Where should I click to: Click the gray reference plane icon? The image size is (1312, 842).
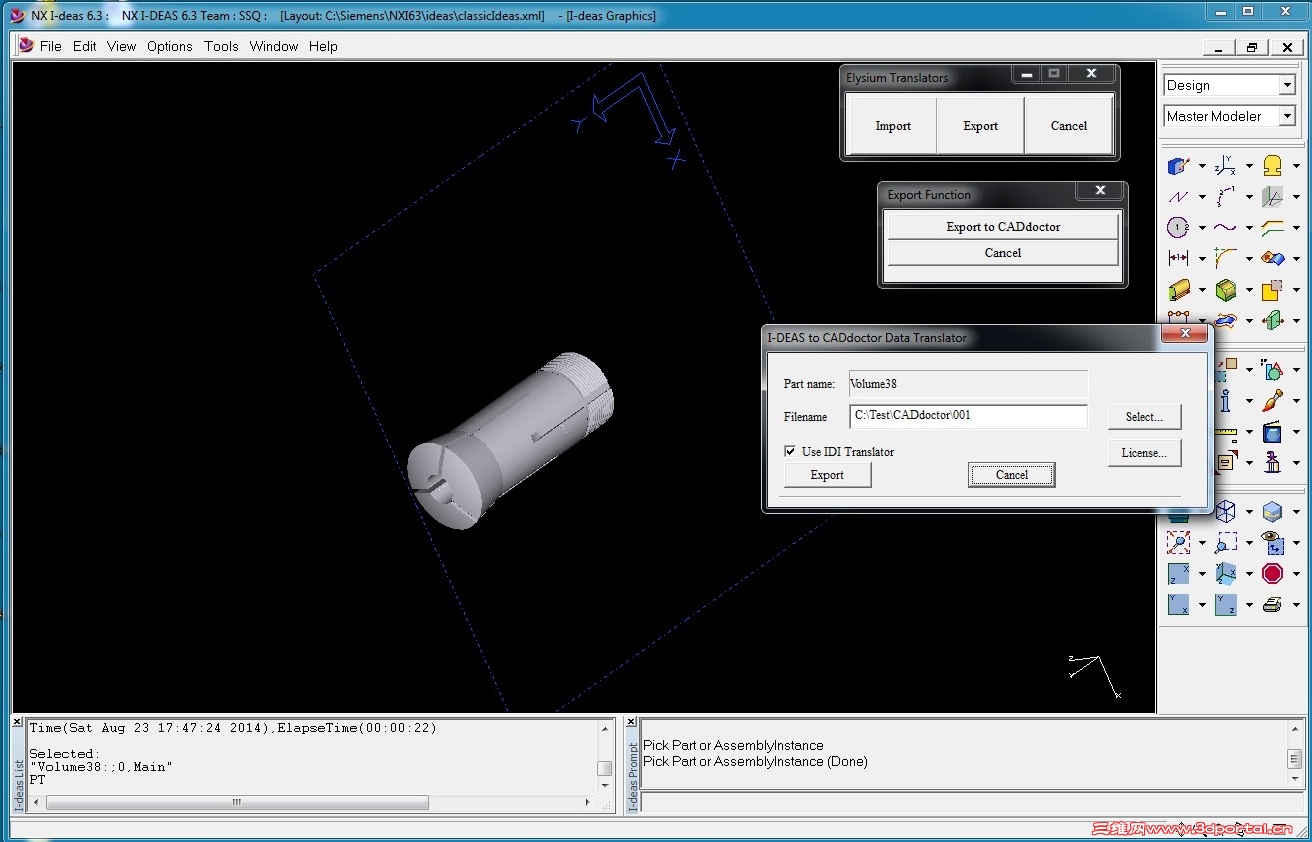tap(1272, 197)
